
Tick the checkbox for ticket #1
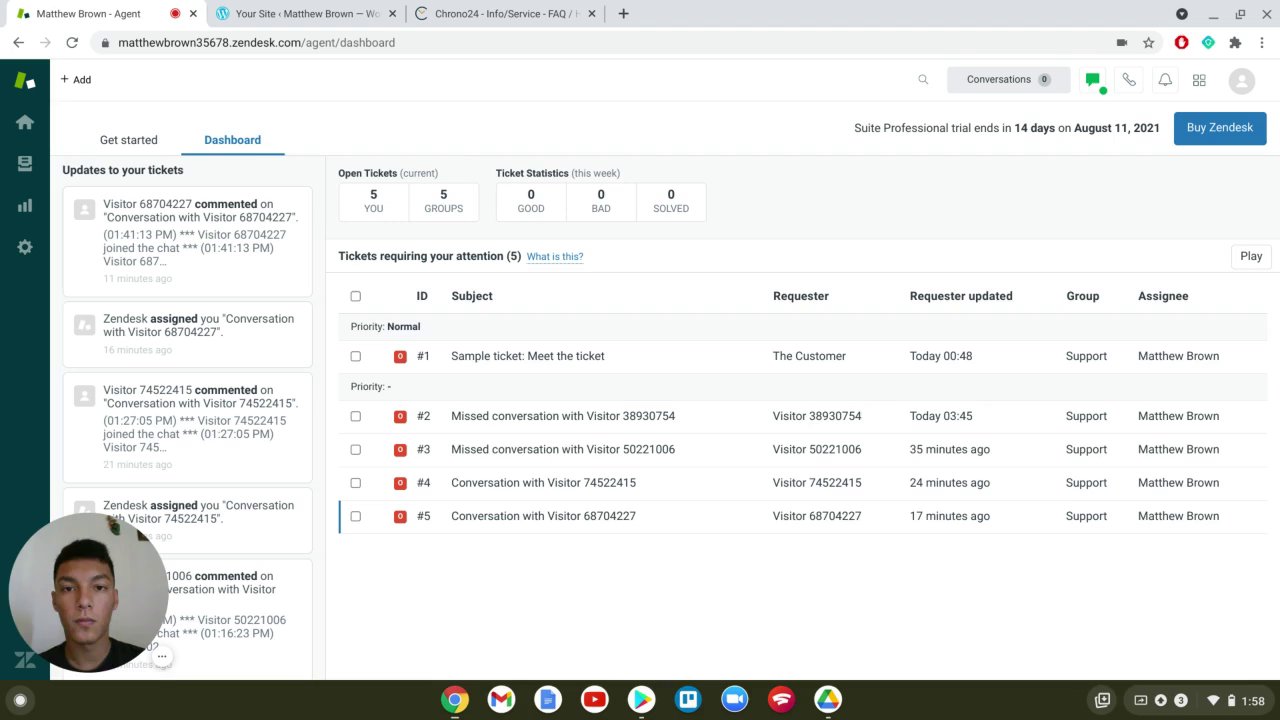(355, 356)
